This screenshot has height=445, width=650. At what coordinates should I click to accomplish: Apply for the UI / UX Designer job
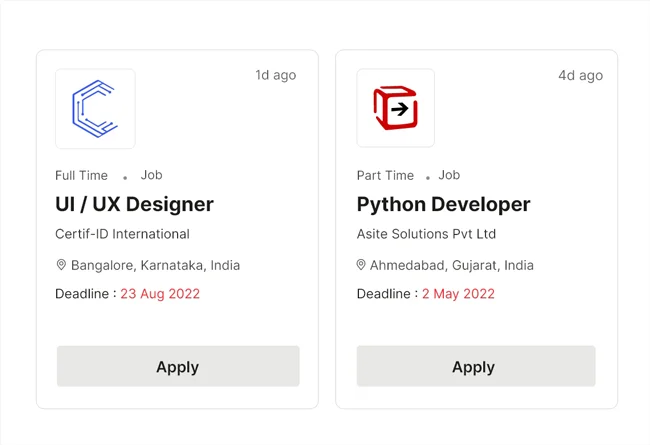[178, 366]
